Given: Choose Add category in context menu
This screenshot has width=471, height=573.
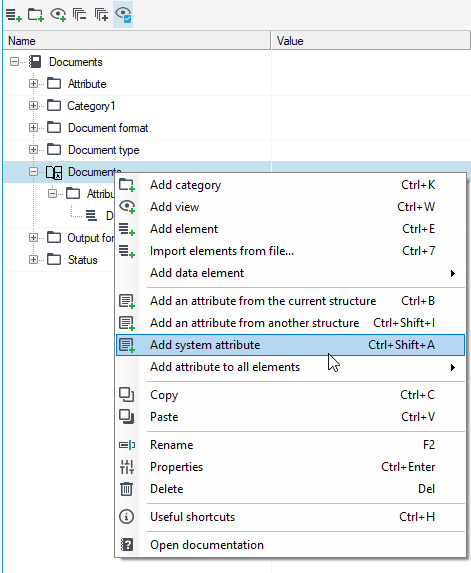Looking at the screenshot, I should coord(290,185).
